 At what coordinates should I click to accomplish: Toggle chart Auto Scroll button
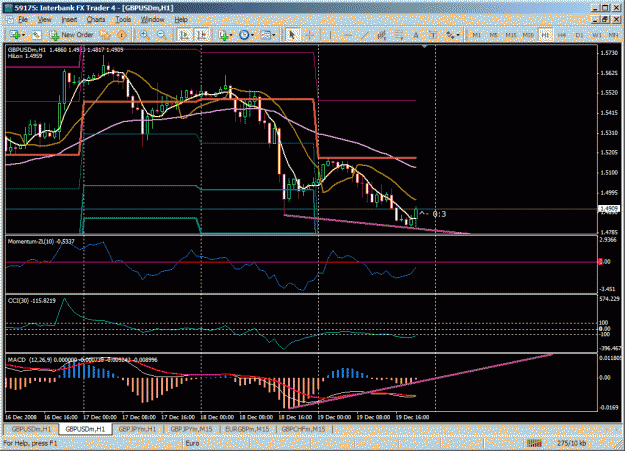coord(185,35)
